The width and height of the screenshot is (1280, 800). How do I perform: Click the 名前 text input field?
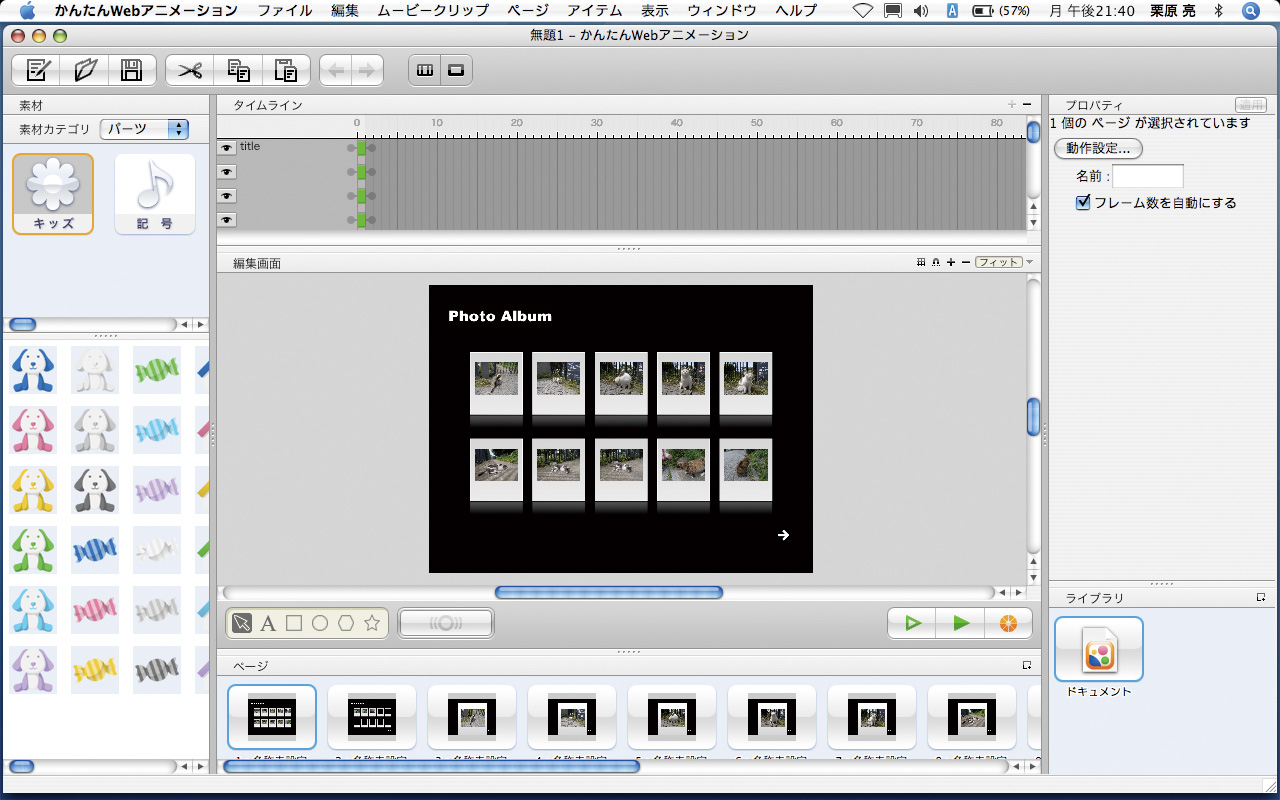tap(1147, 177)
